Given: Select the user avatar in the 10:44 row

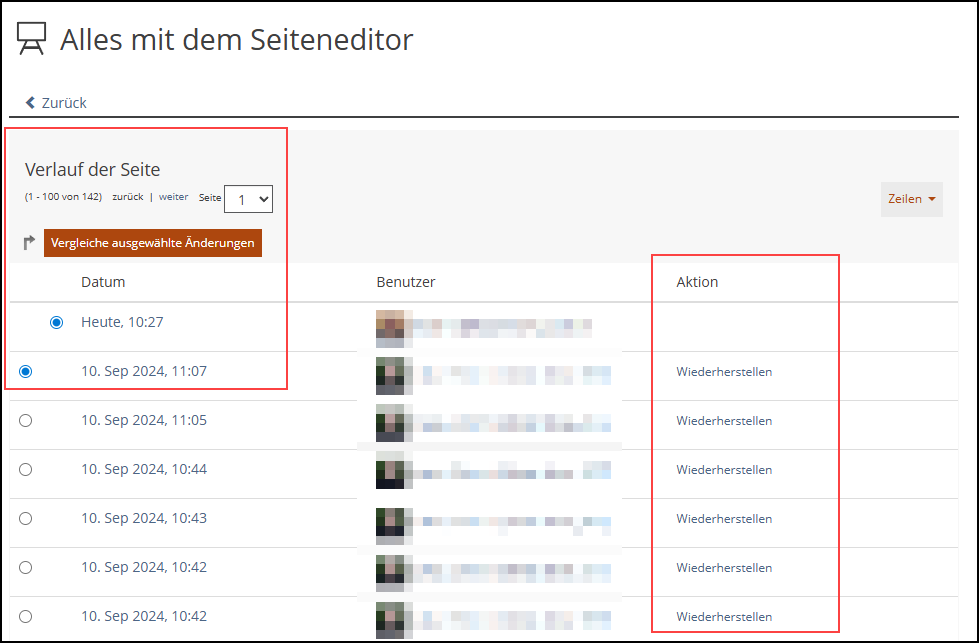Looking at the screenshot, I should (x=390, y=470).
